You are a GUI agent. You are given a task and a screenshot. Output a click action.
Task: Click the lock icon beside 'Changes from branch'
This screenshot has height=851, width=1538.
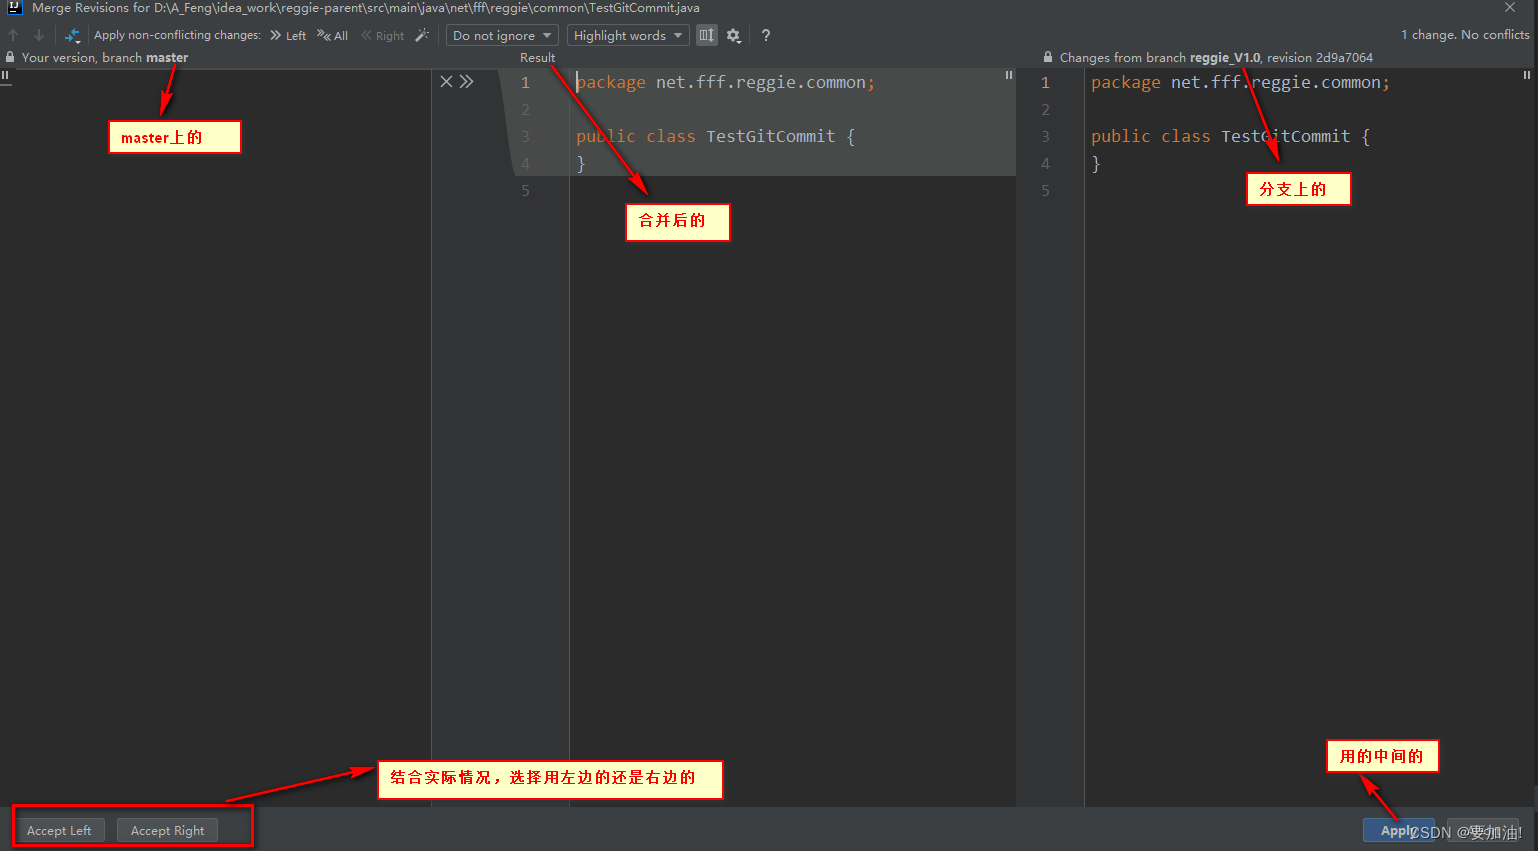(x=1048, y=57)
